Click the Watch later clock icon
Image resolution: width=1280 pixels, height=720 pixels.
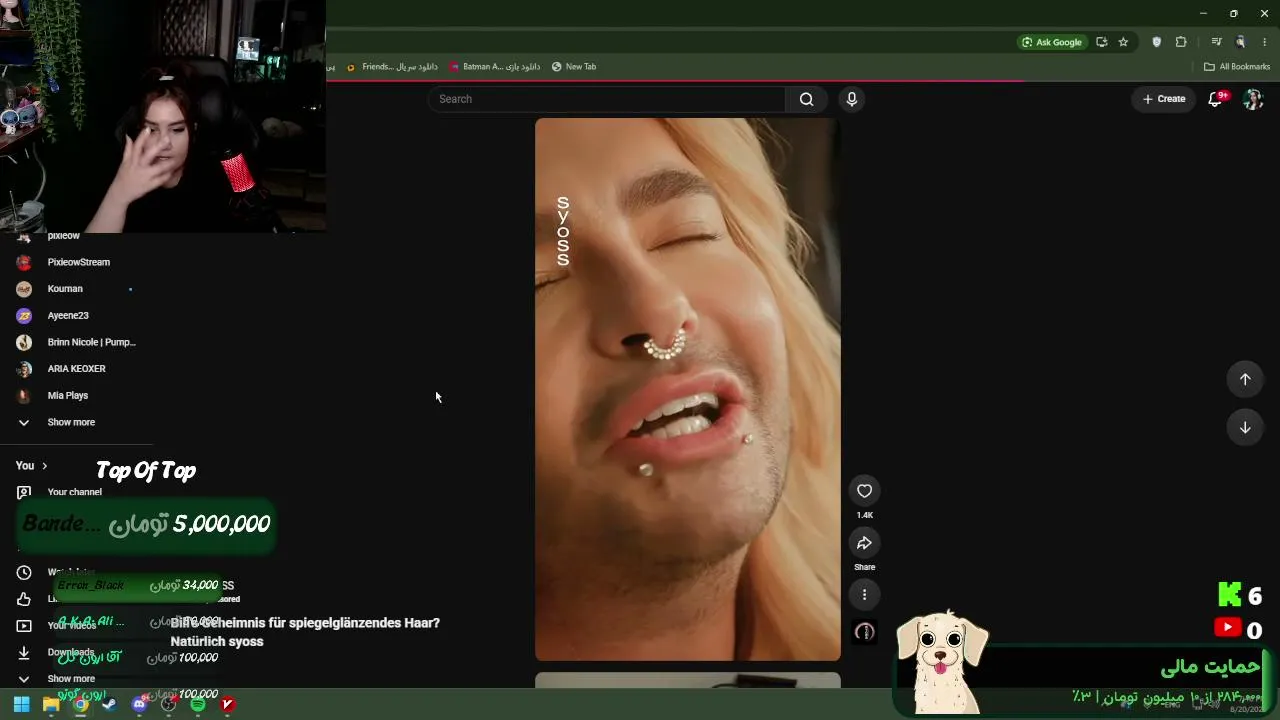[x=24, y=573]
